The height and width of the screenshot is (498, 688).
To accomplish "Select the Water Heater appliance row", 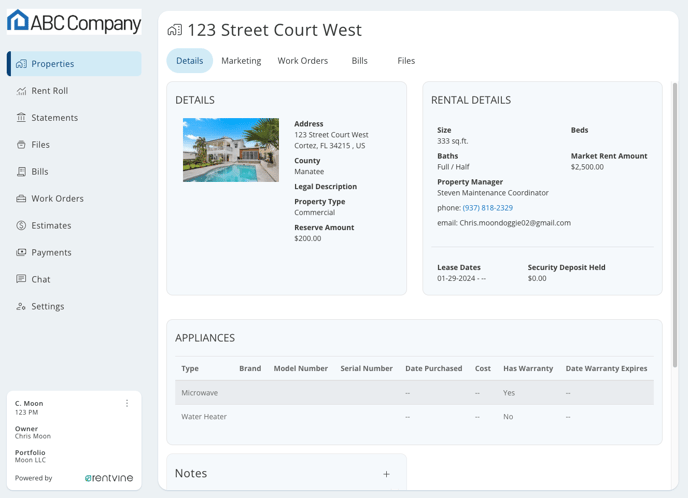I will tap(414, 417).
